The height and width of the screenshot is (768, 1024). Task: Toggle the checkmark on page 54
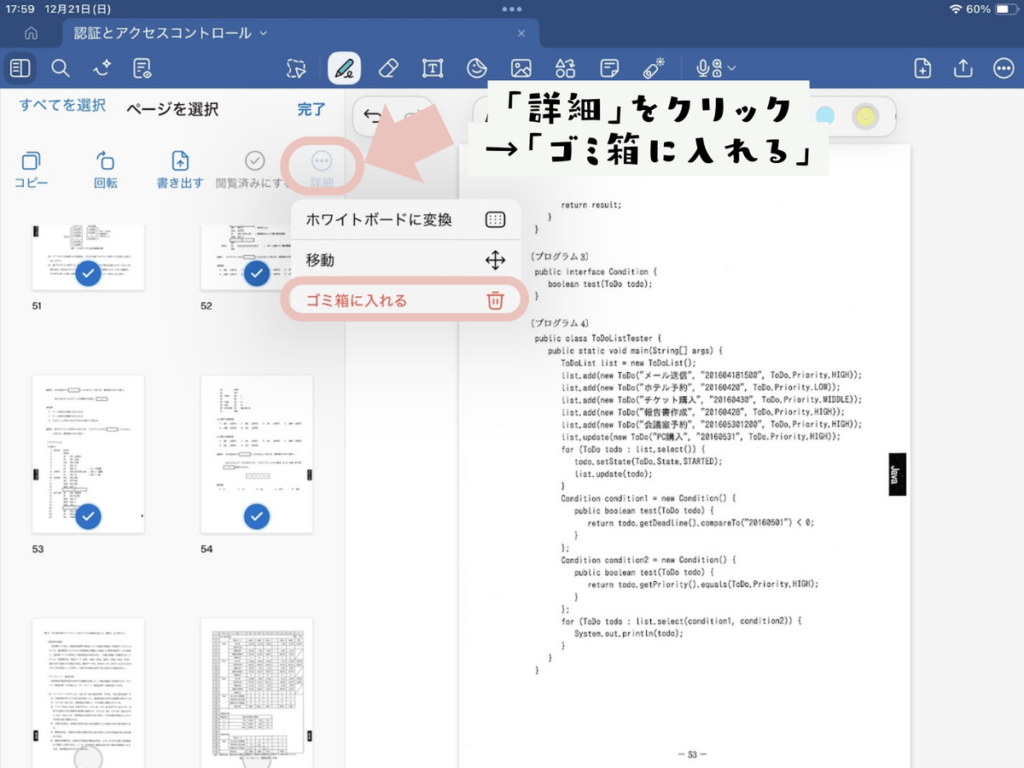click(x=257, y=516)
